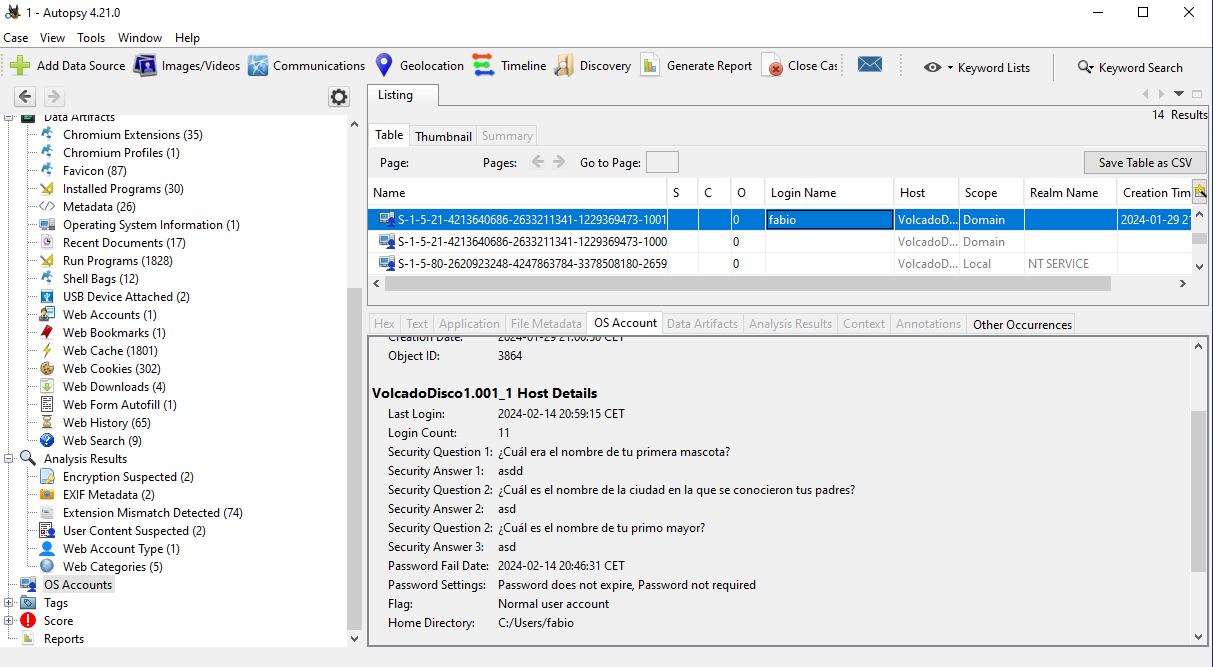
Task: Expand the Score tree node
Action: pos(10,621)
